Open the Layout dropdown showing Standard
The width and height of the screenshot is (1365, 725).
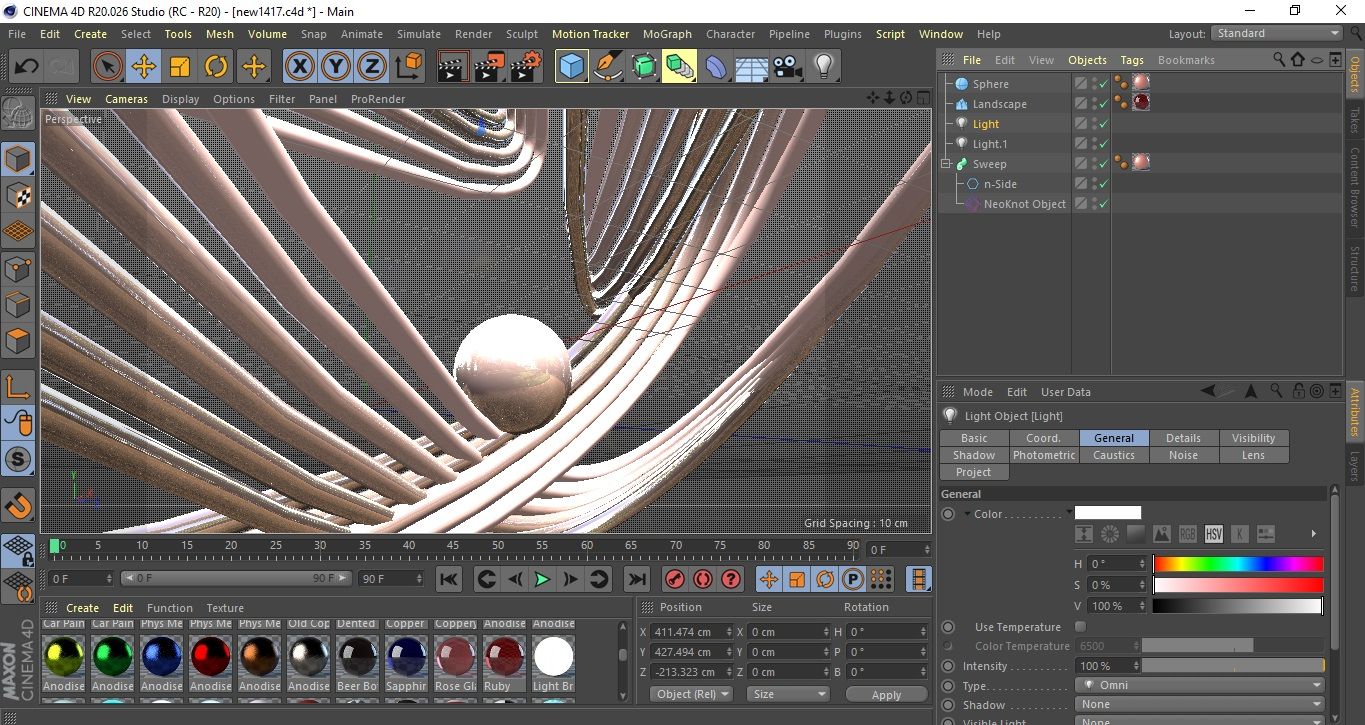(1277, 33)
